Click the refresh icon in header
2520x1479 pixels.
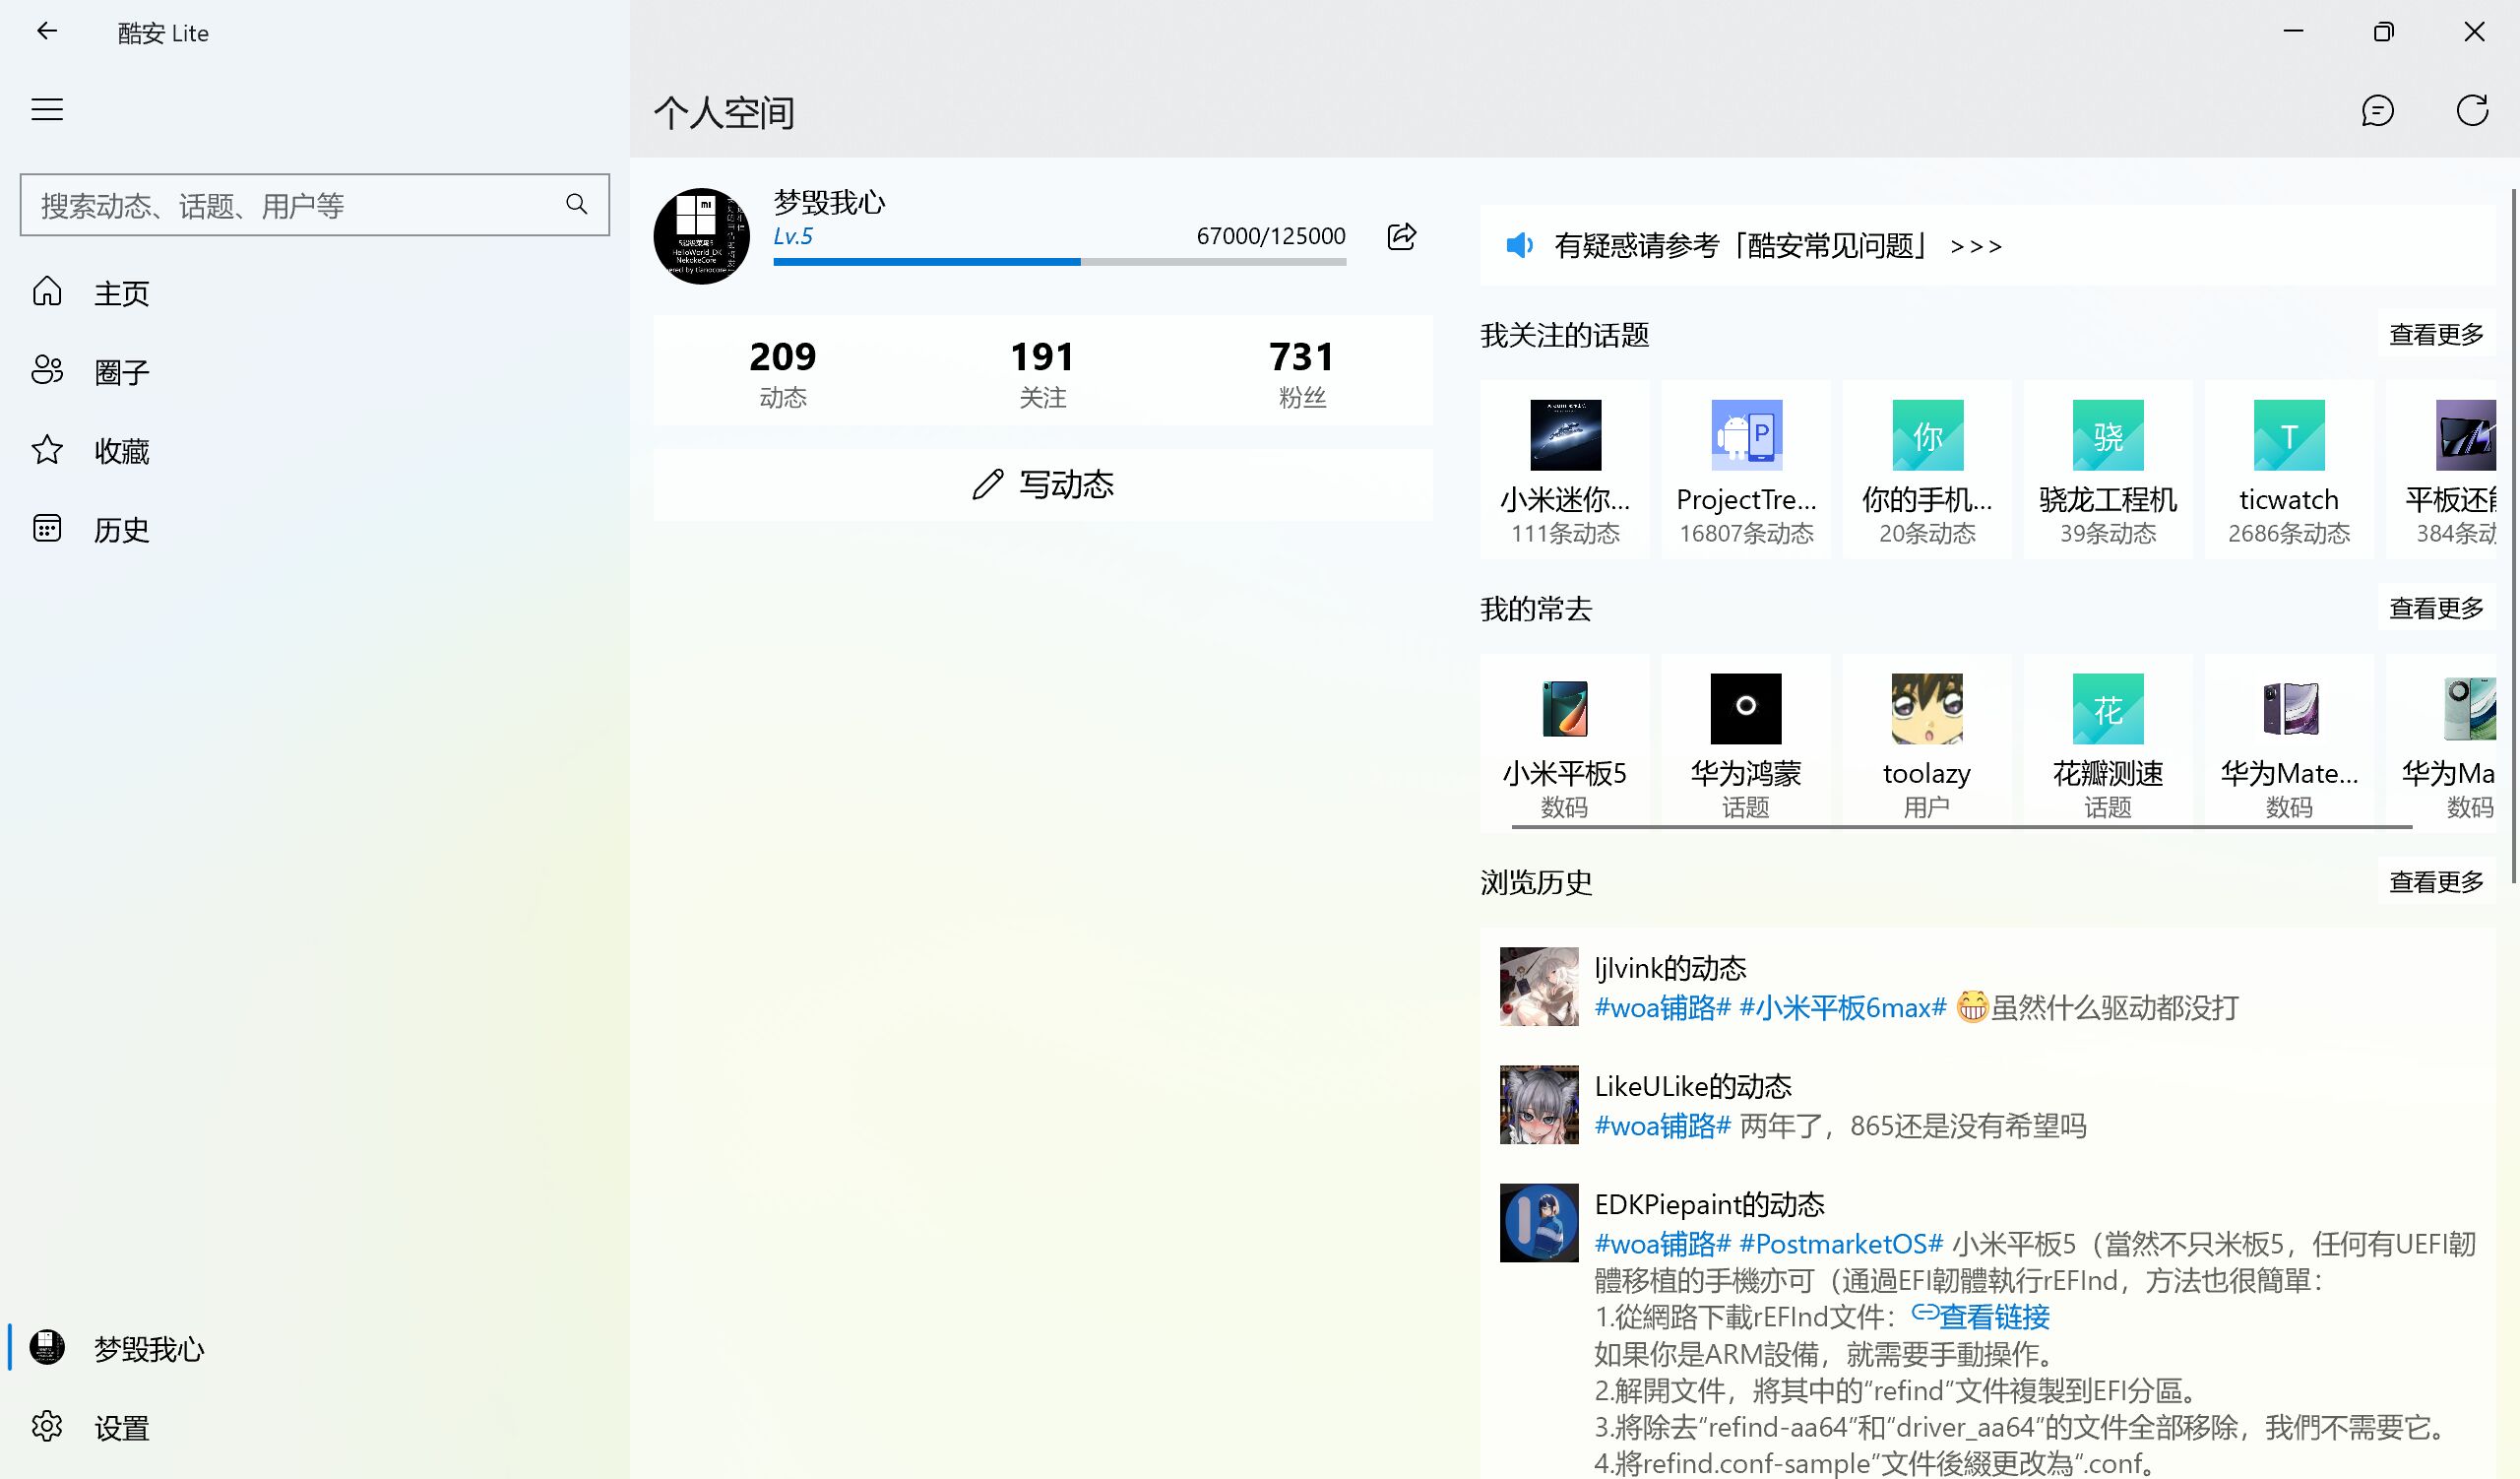(x=2472, y=111)
